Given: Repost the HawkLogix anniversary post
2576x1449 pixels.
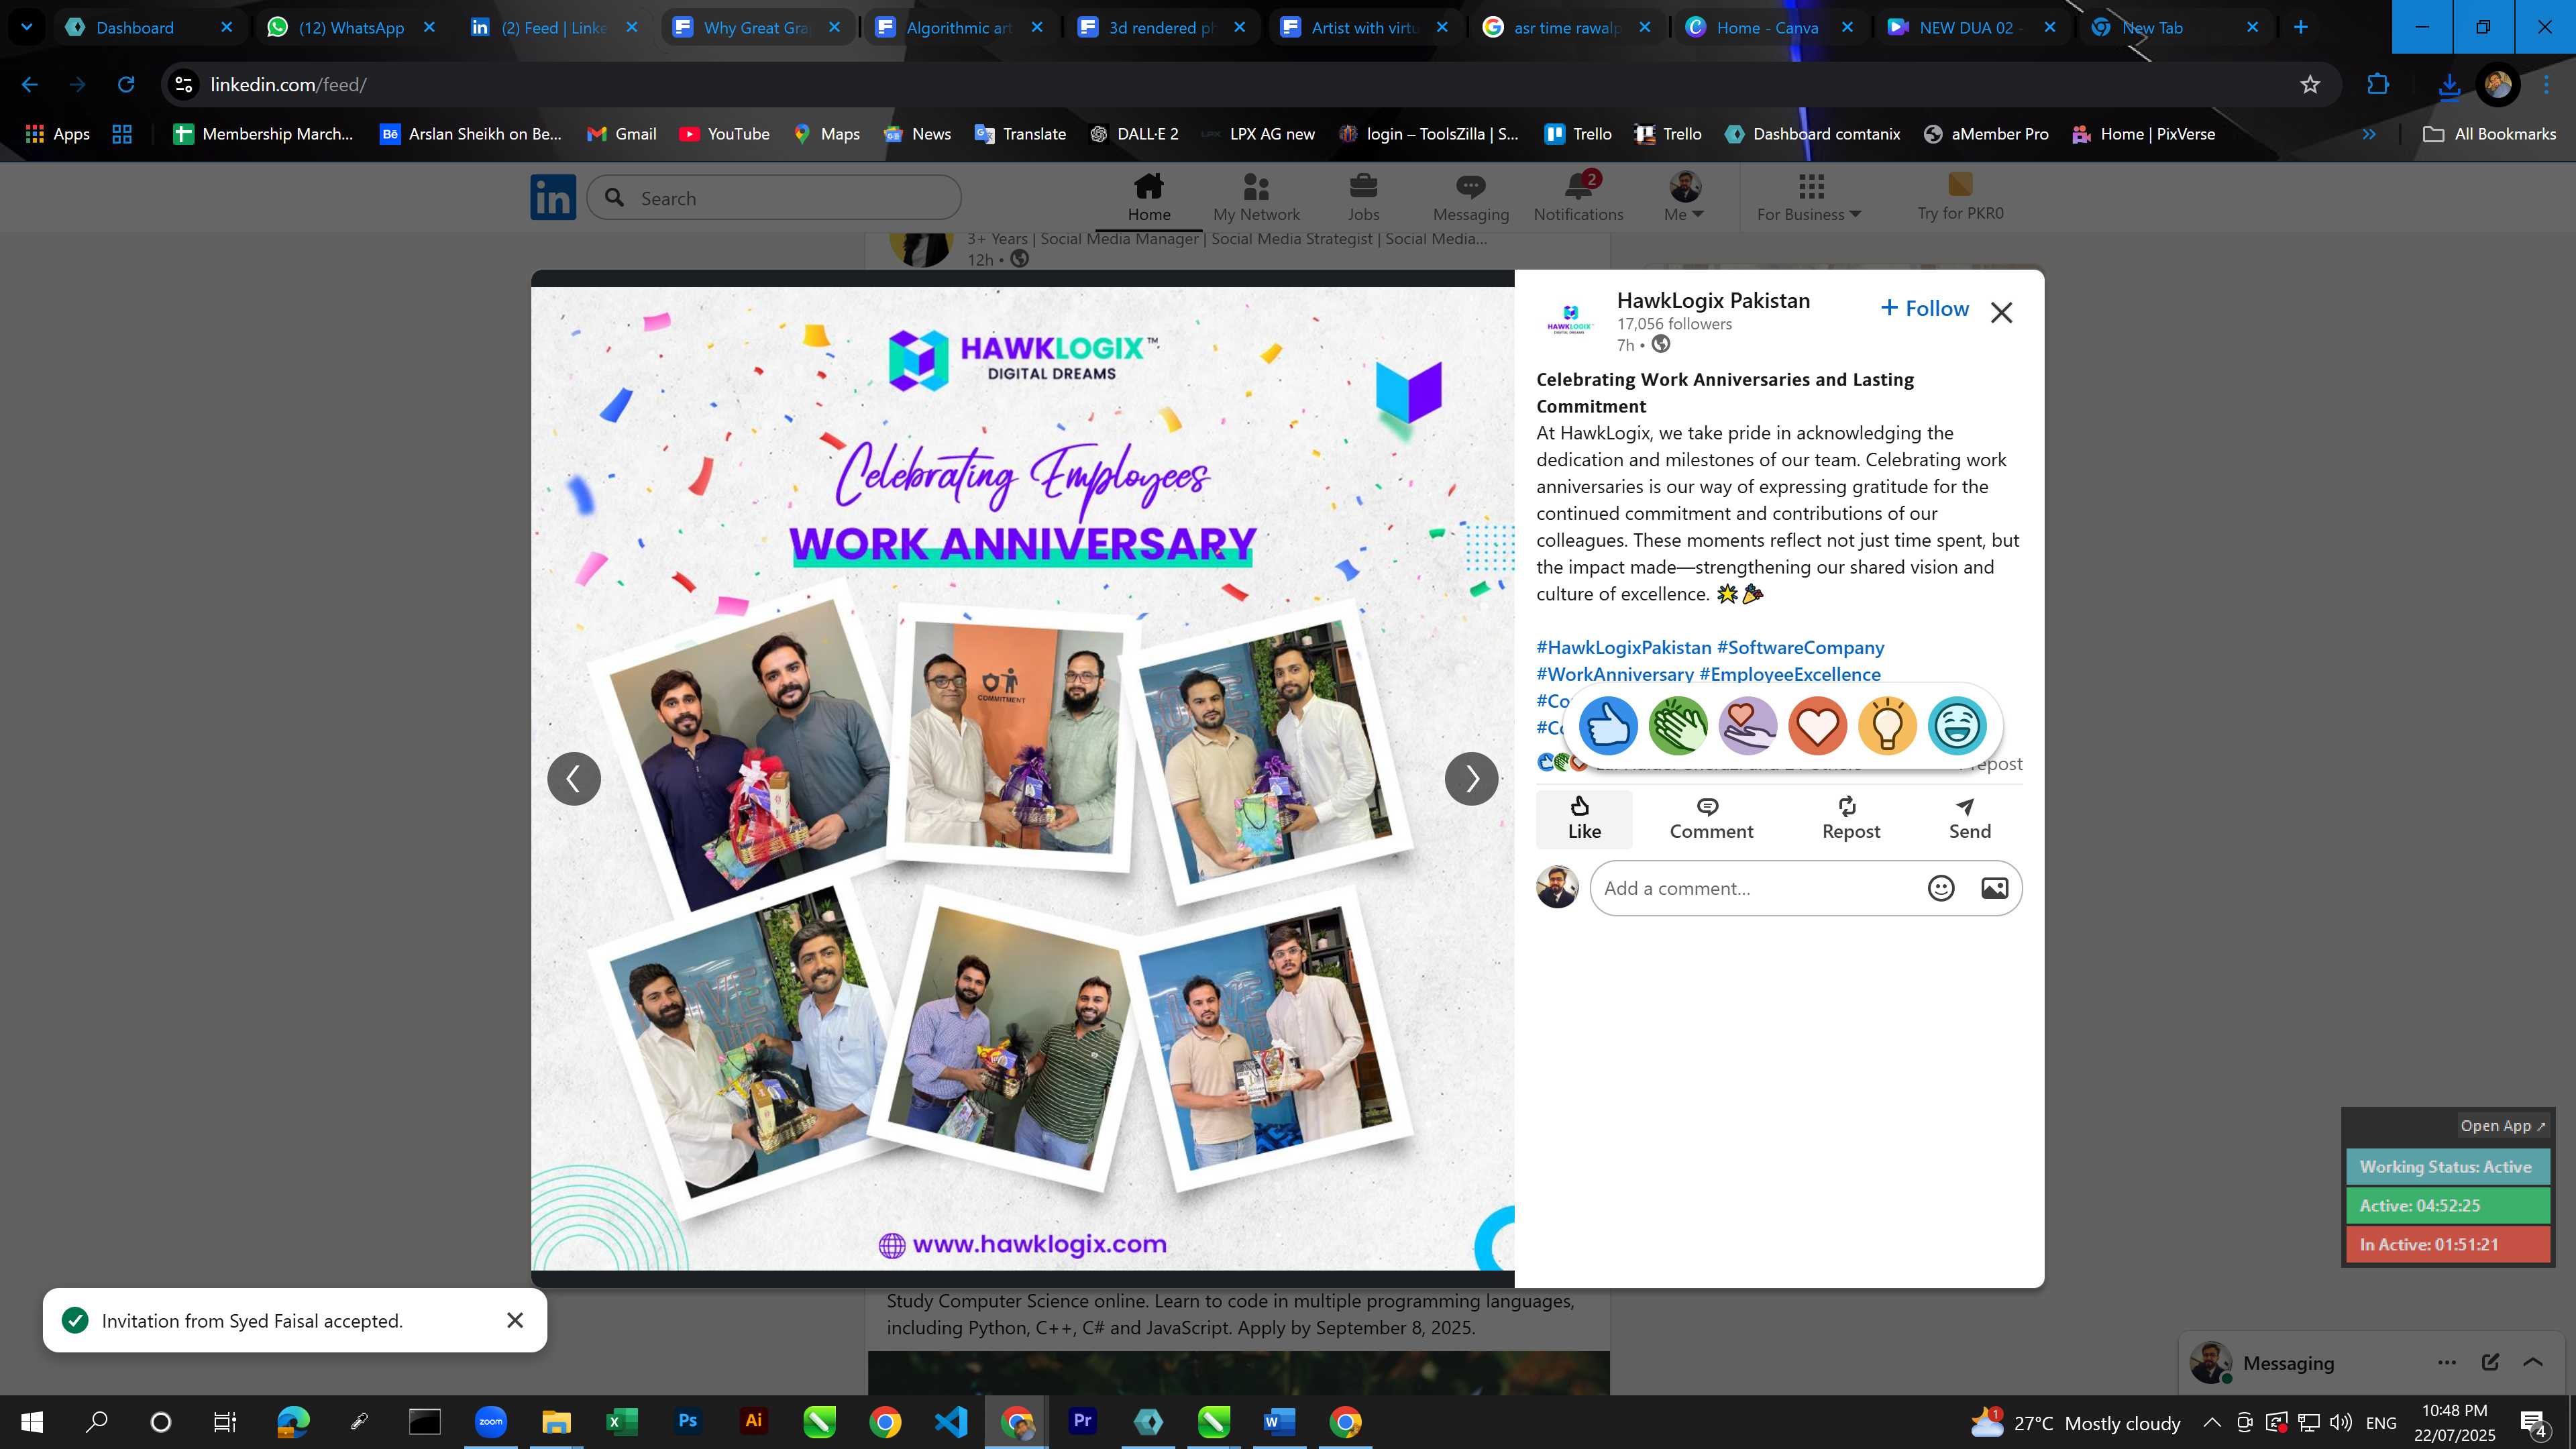Looking at the screenshot, I should click(x=1851, y=818).
